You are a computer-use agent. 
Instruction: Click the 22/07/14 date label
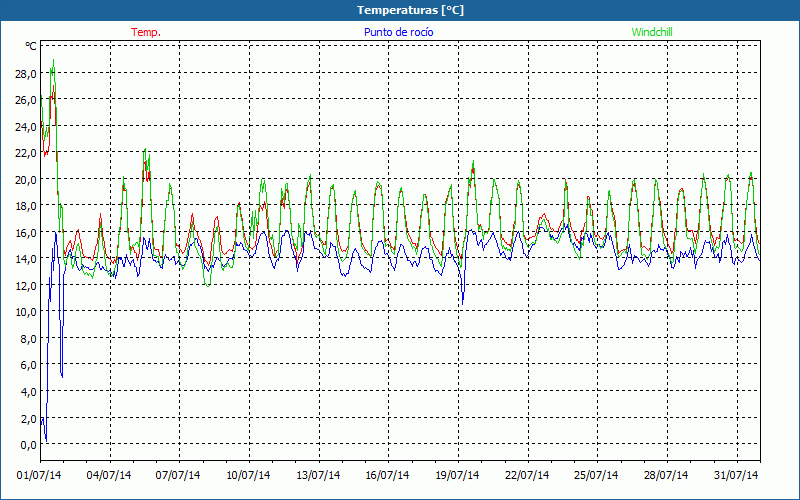click(527, 476)
